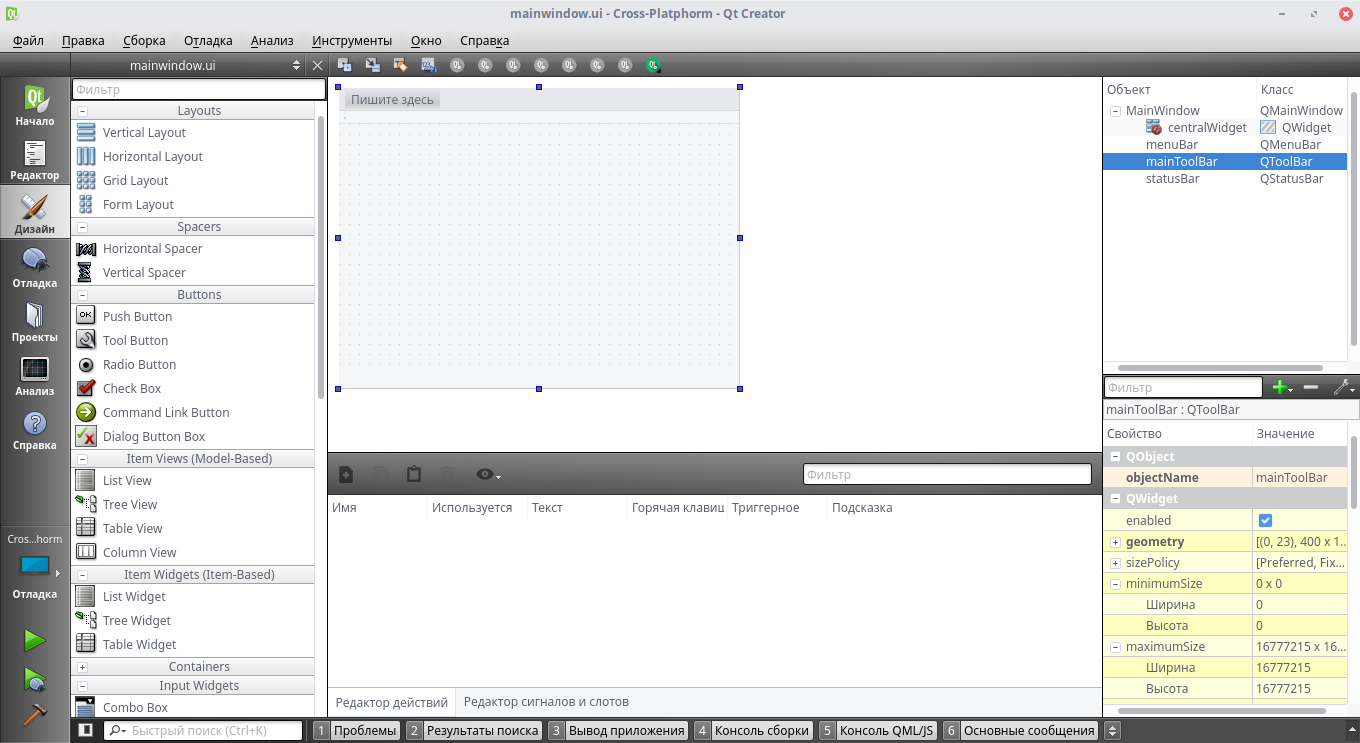Create a new action in Action Editor
1360x743 pixels.
(x=346, y=474)
